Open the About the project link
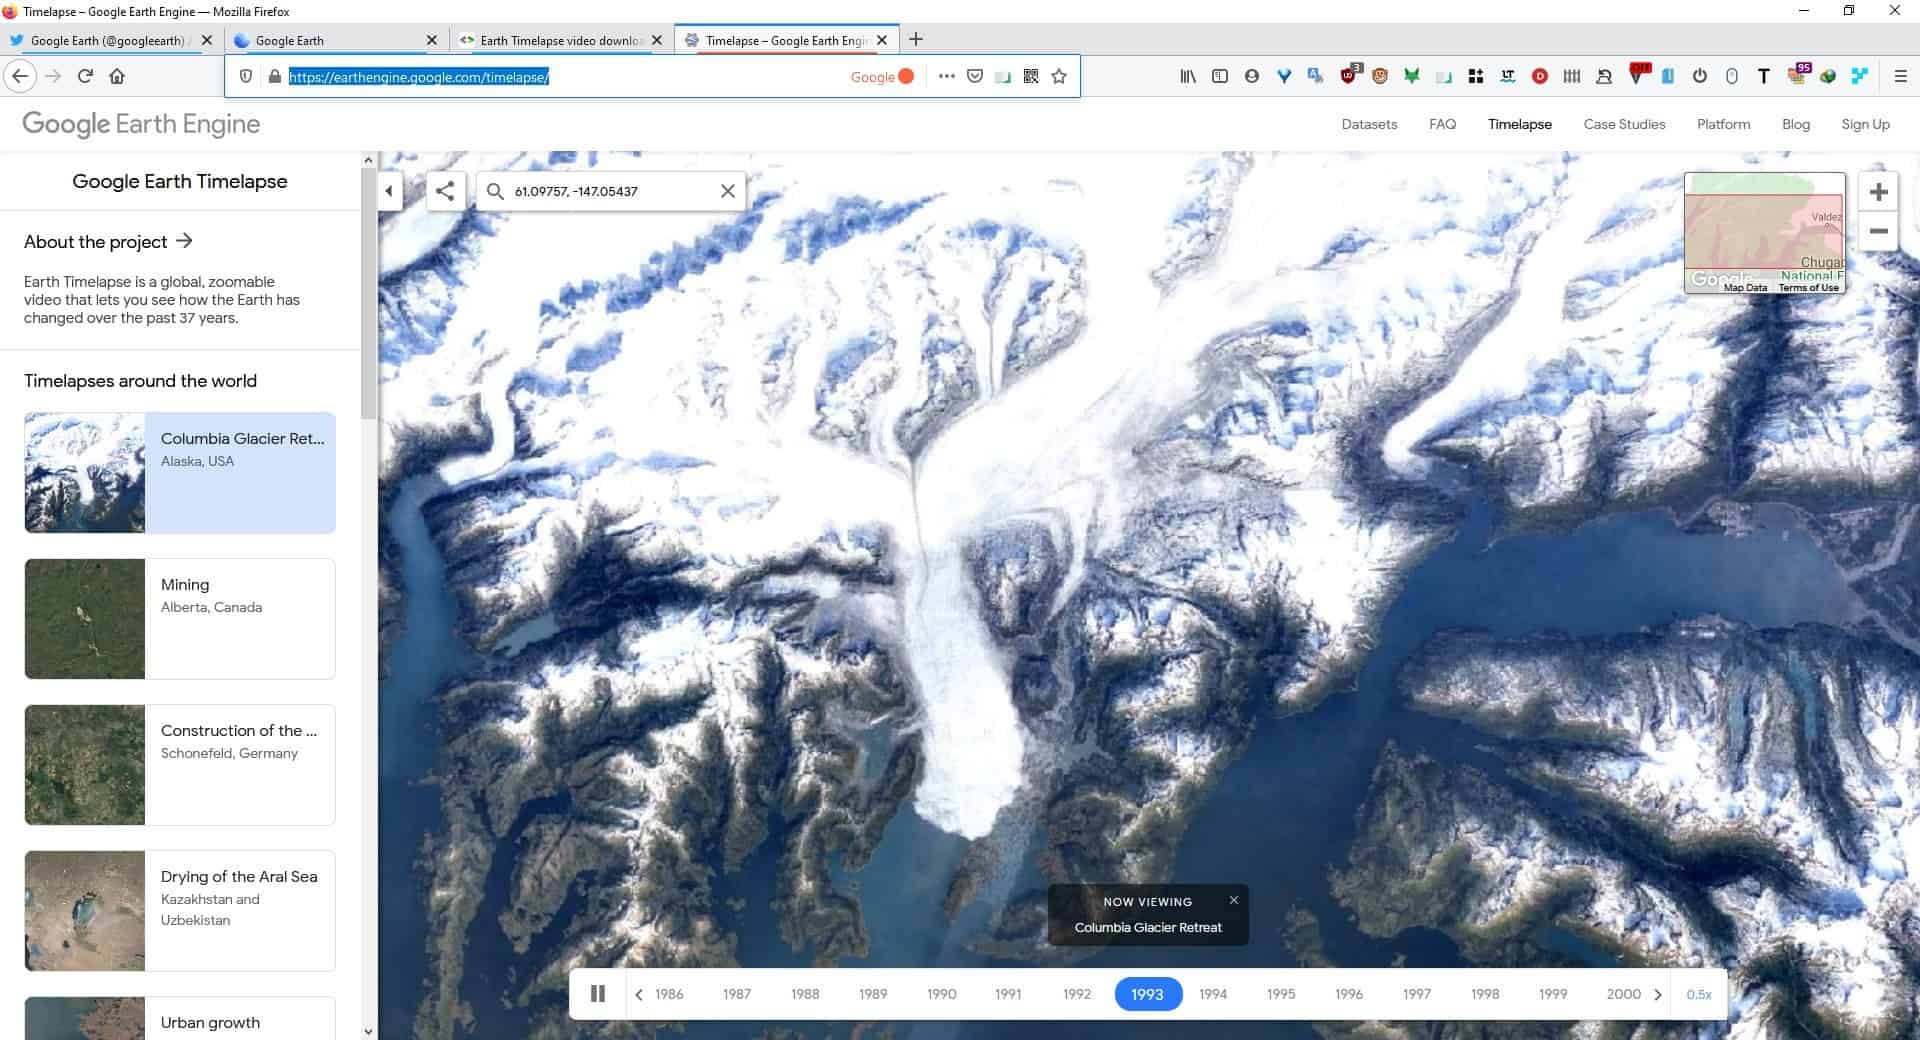This screenshot has height=1040, width=1920. tap(105, 241)
